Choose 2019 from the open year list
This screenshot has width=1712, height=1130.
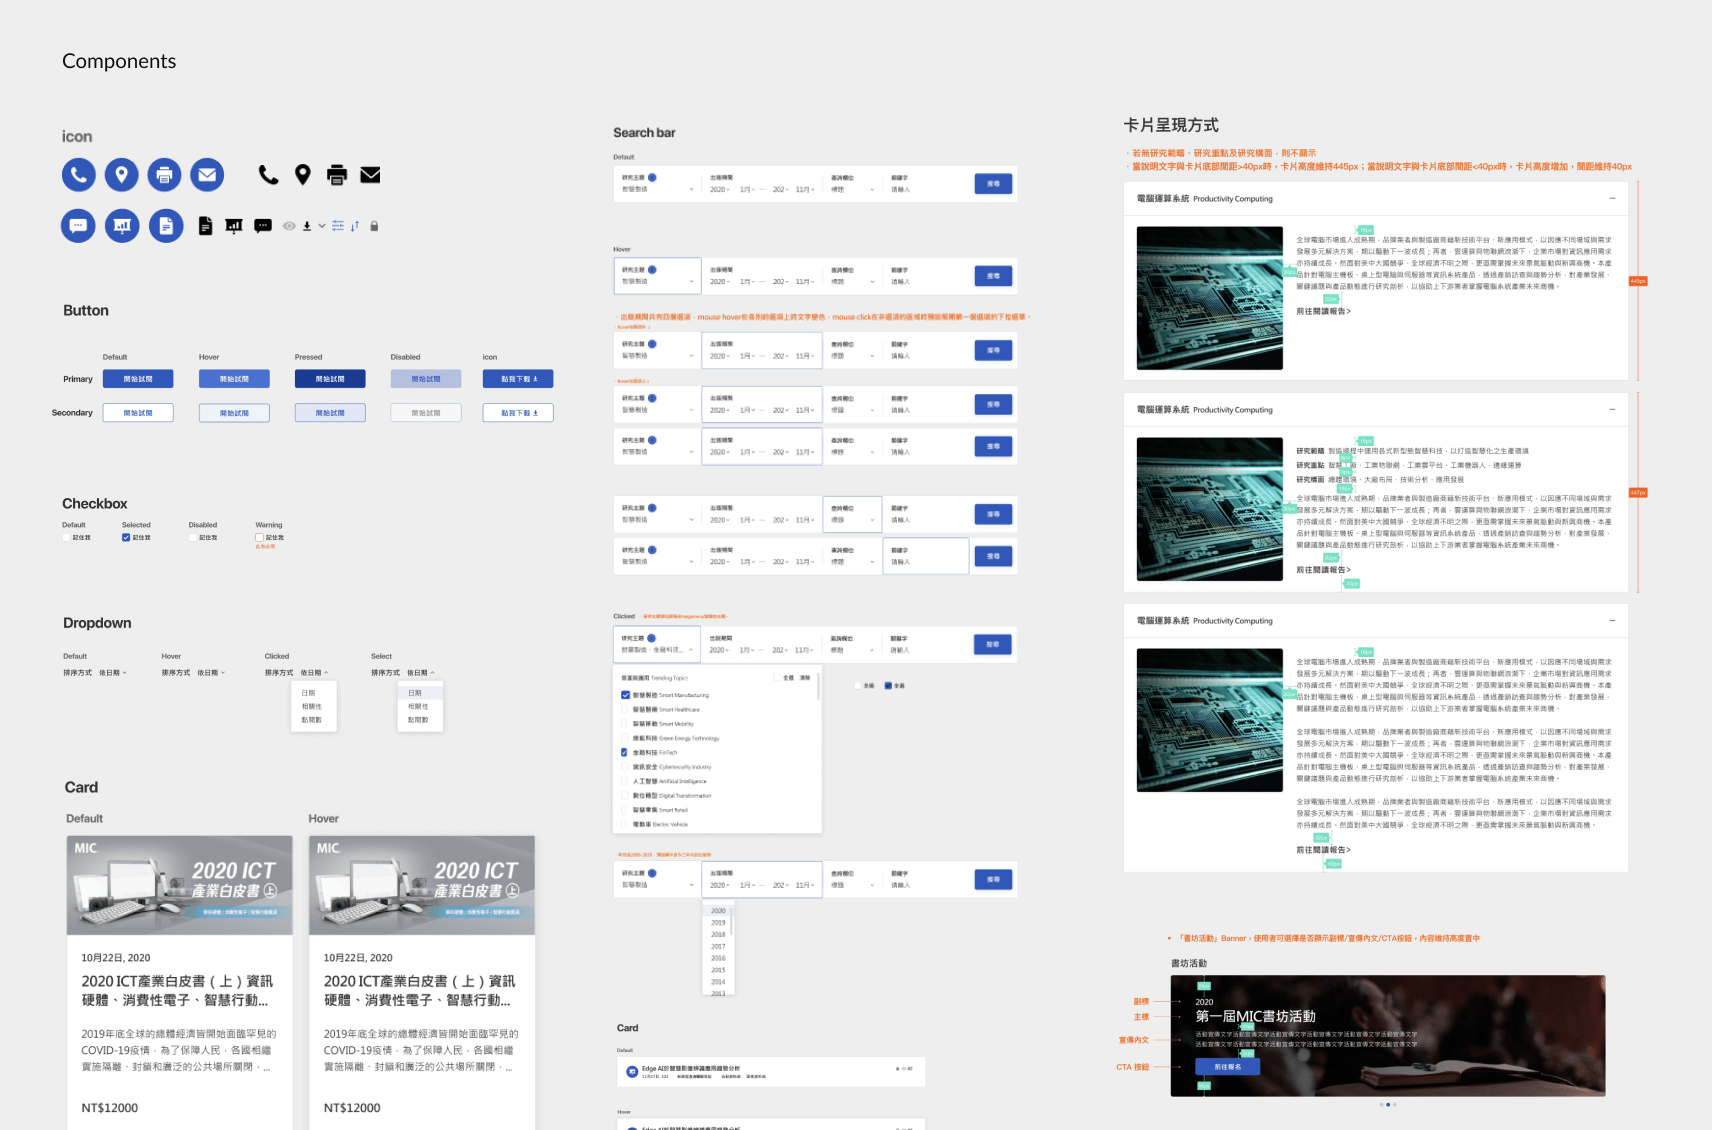pyautogui.click(x=718, y=923)
